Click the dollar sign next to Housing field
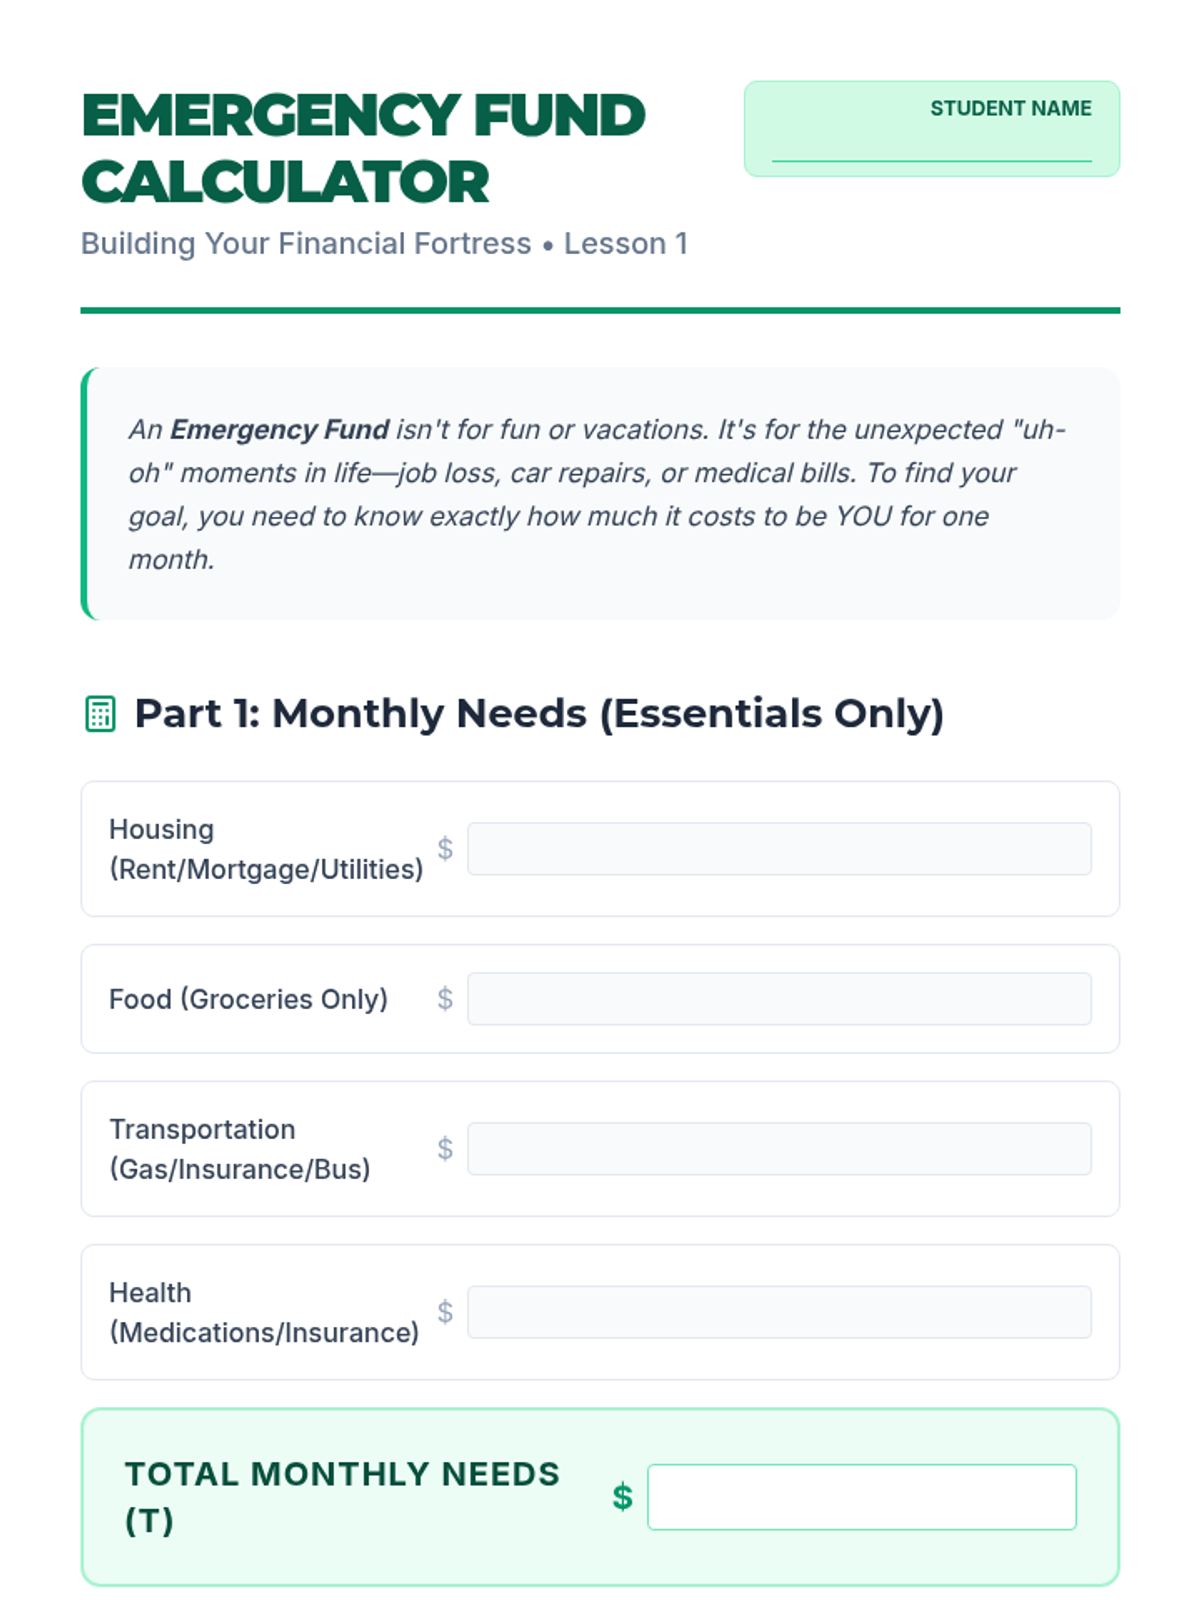The image size is (1200, 1600). click(445, 849)
